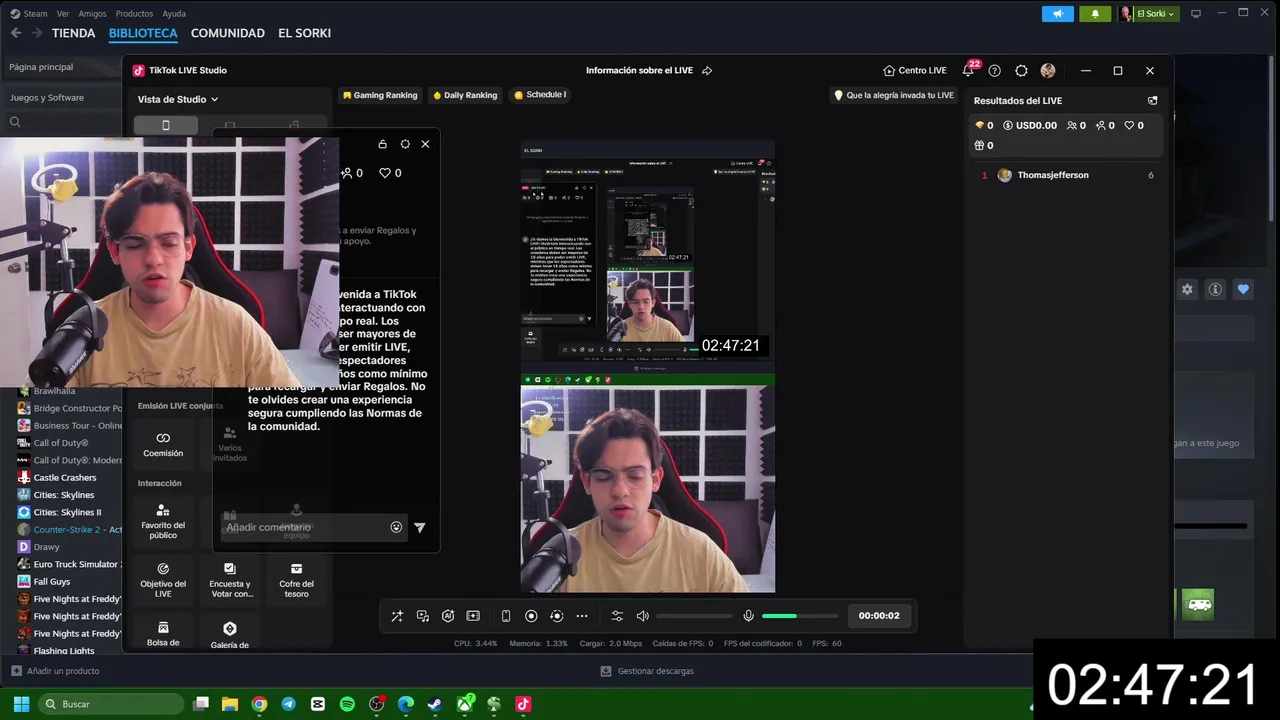The width and height of the screenshot is (1280, 720).
Task: Open notifications bell with 22 badge
Action: coord(968,70)
